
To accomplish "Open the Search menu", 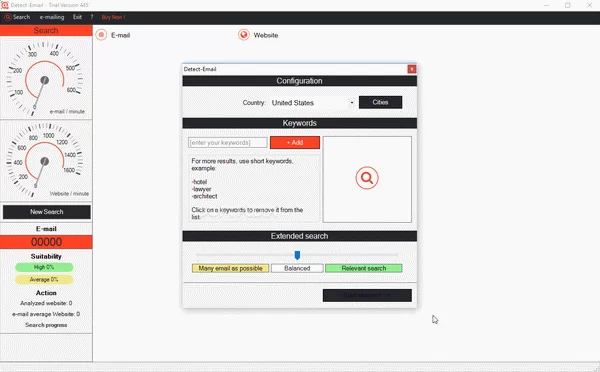I will 17,17.
